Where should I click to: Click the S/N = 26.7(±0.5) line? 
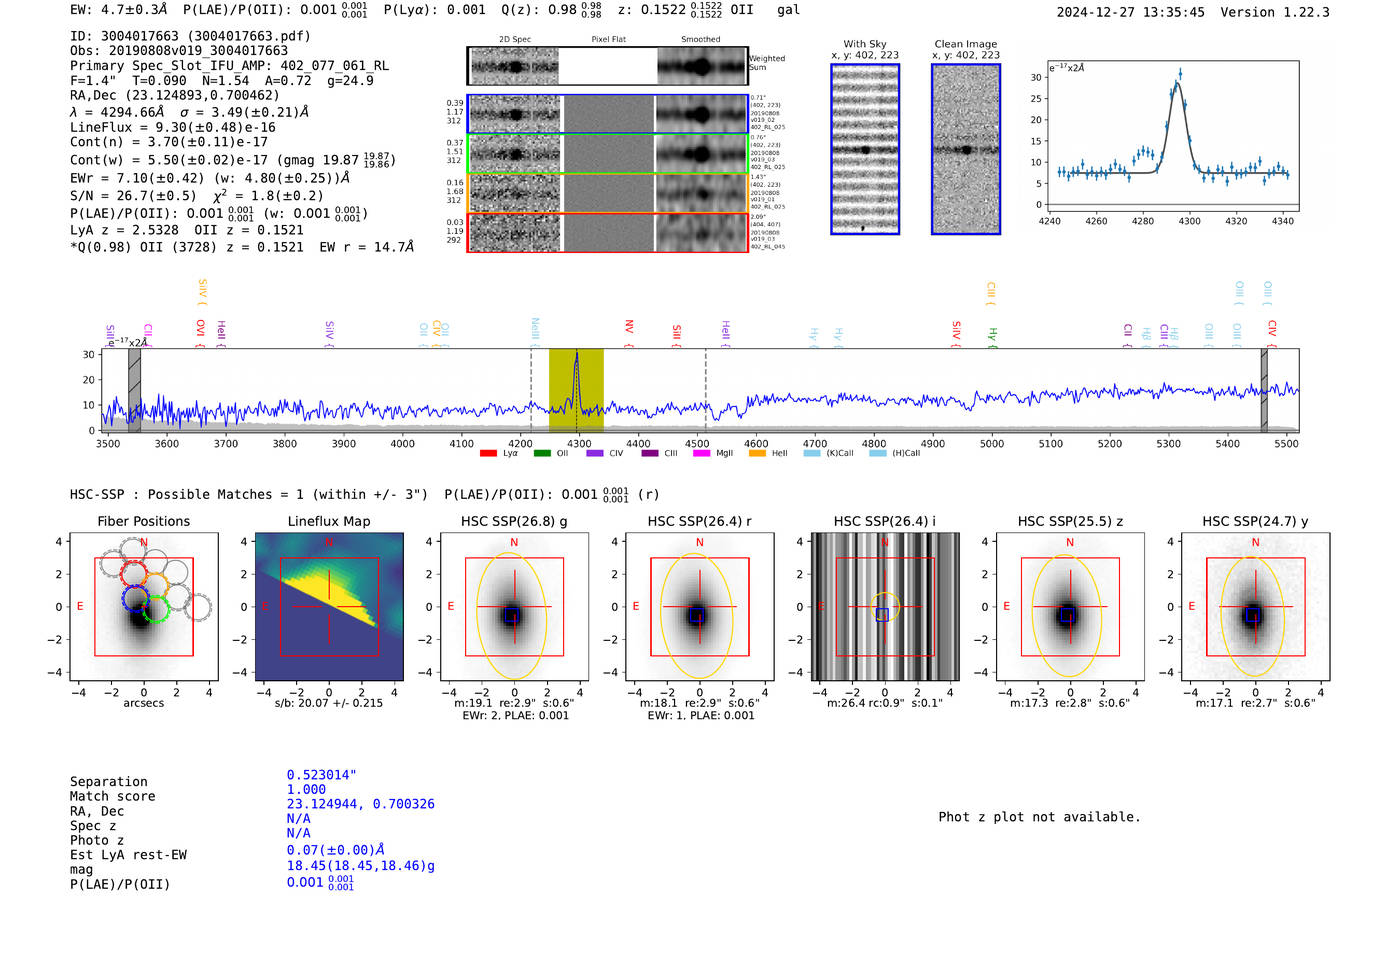pos(197,196)
